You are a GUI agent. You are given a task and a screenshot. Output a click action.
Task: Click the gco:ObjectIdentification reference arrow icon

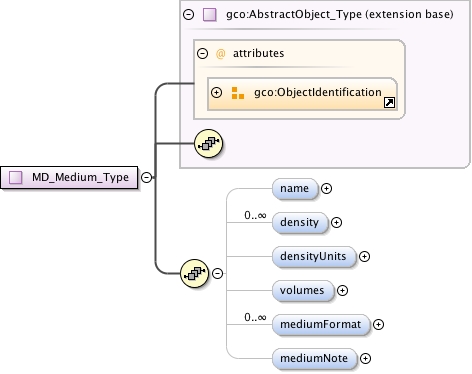(389, 103)
